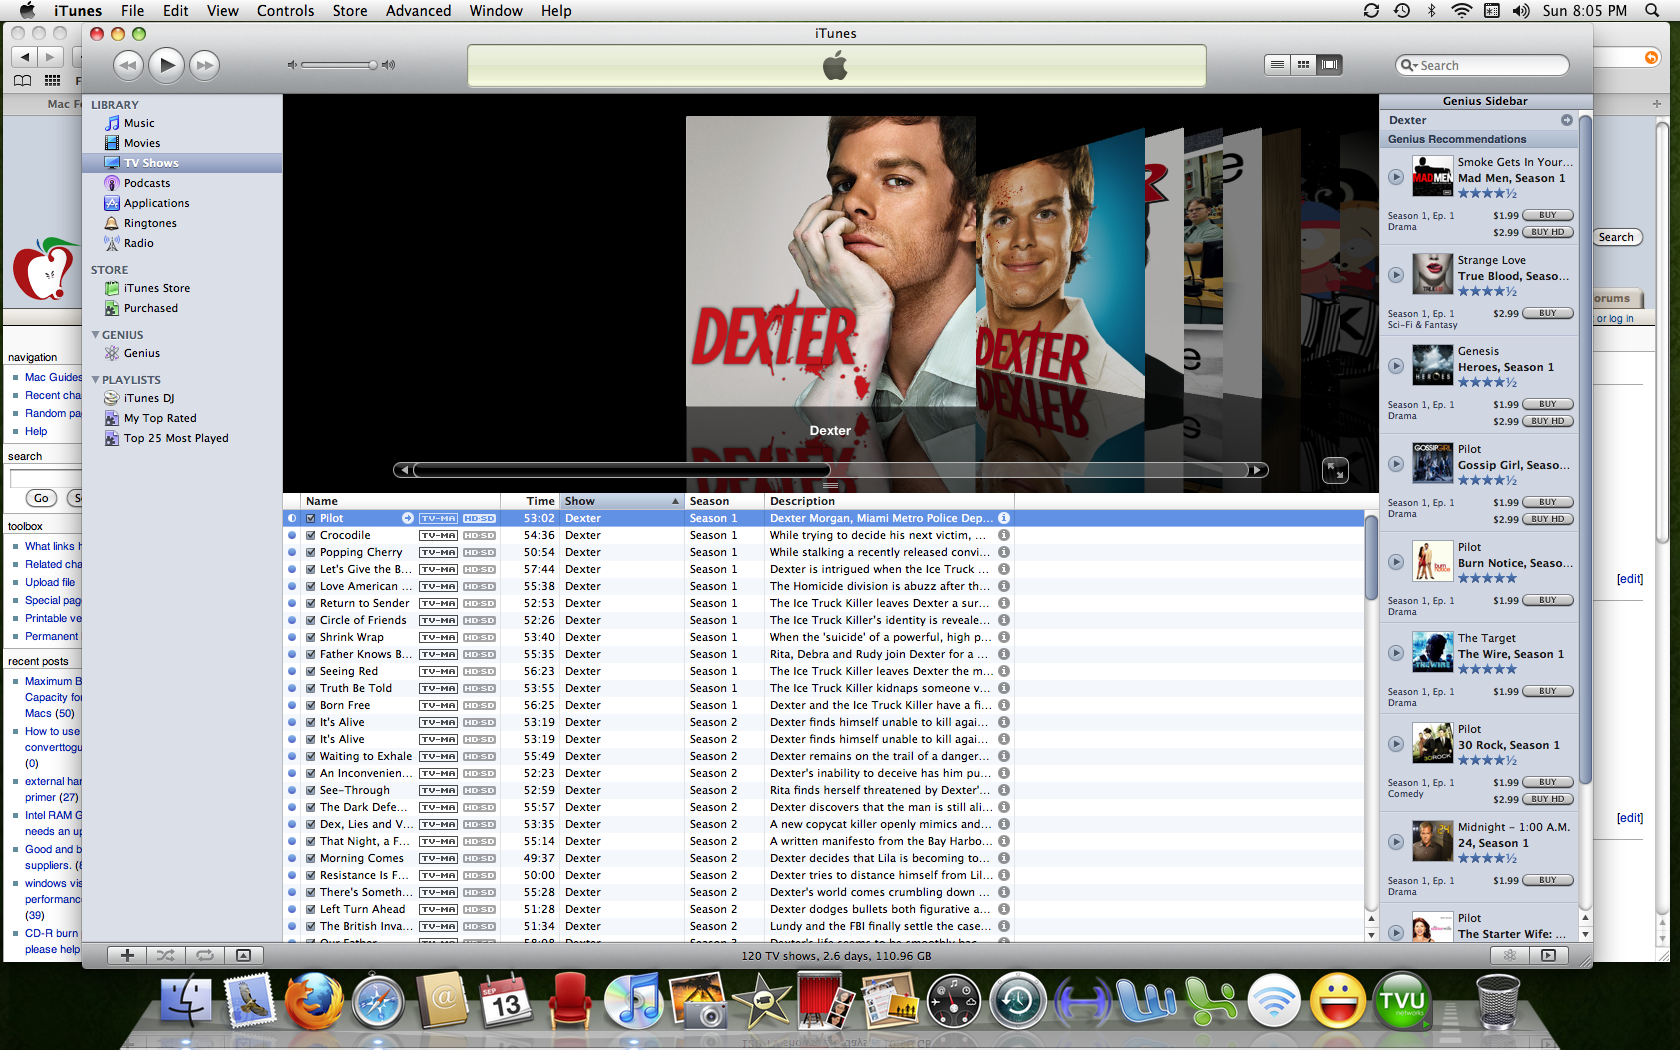Screen dimensions: 1680x1050
Task: Open Applications in the sidebar
Action: click(x=156, y=203)
